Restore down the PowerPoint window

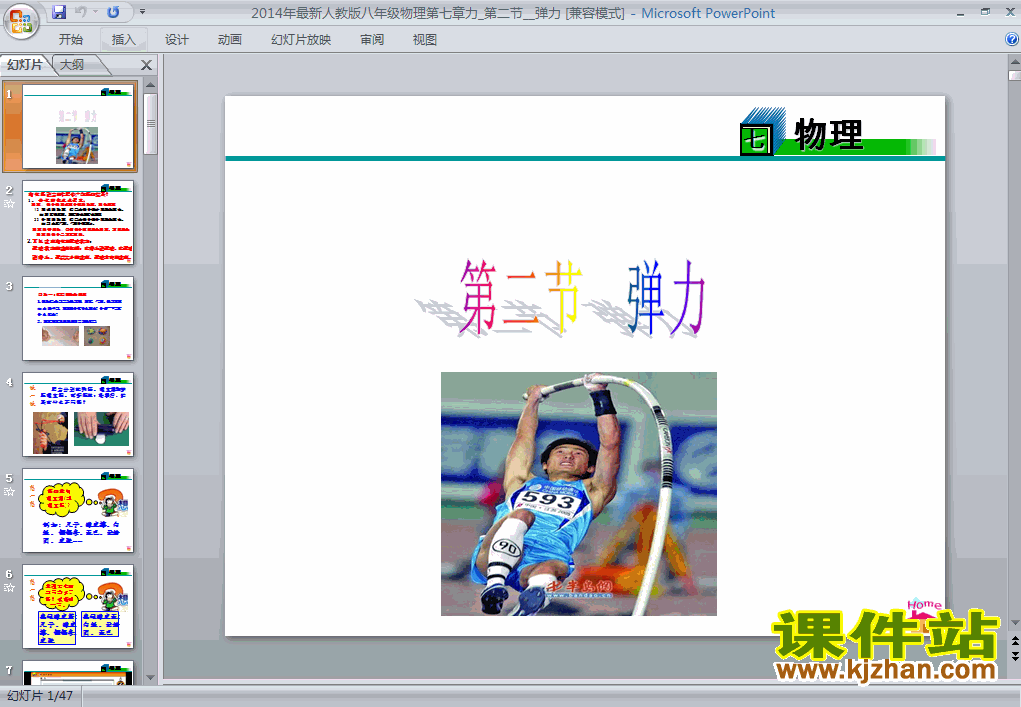pos(985,12)
